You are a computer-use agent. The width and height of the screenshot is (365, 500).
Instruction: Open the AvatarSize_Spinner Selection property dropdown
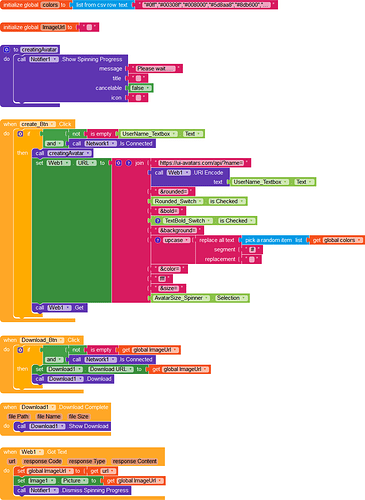point(231,298)
